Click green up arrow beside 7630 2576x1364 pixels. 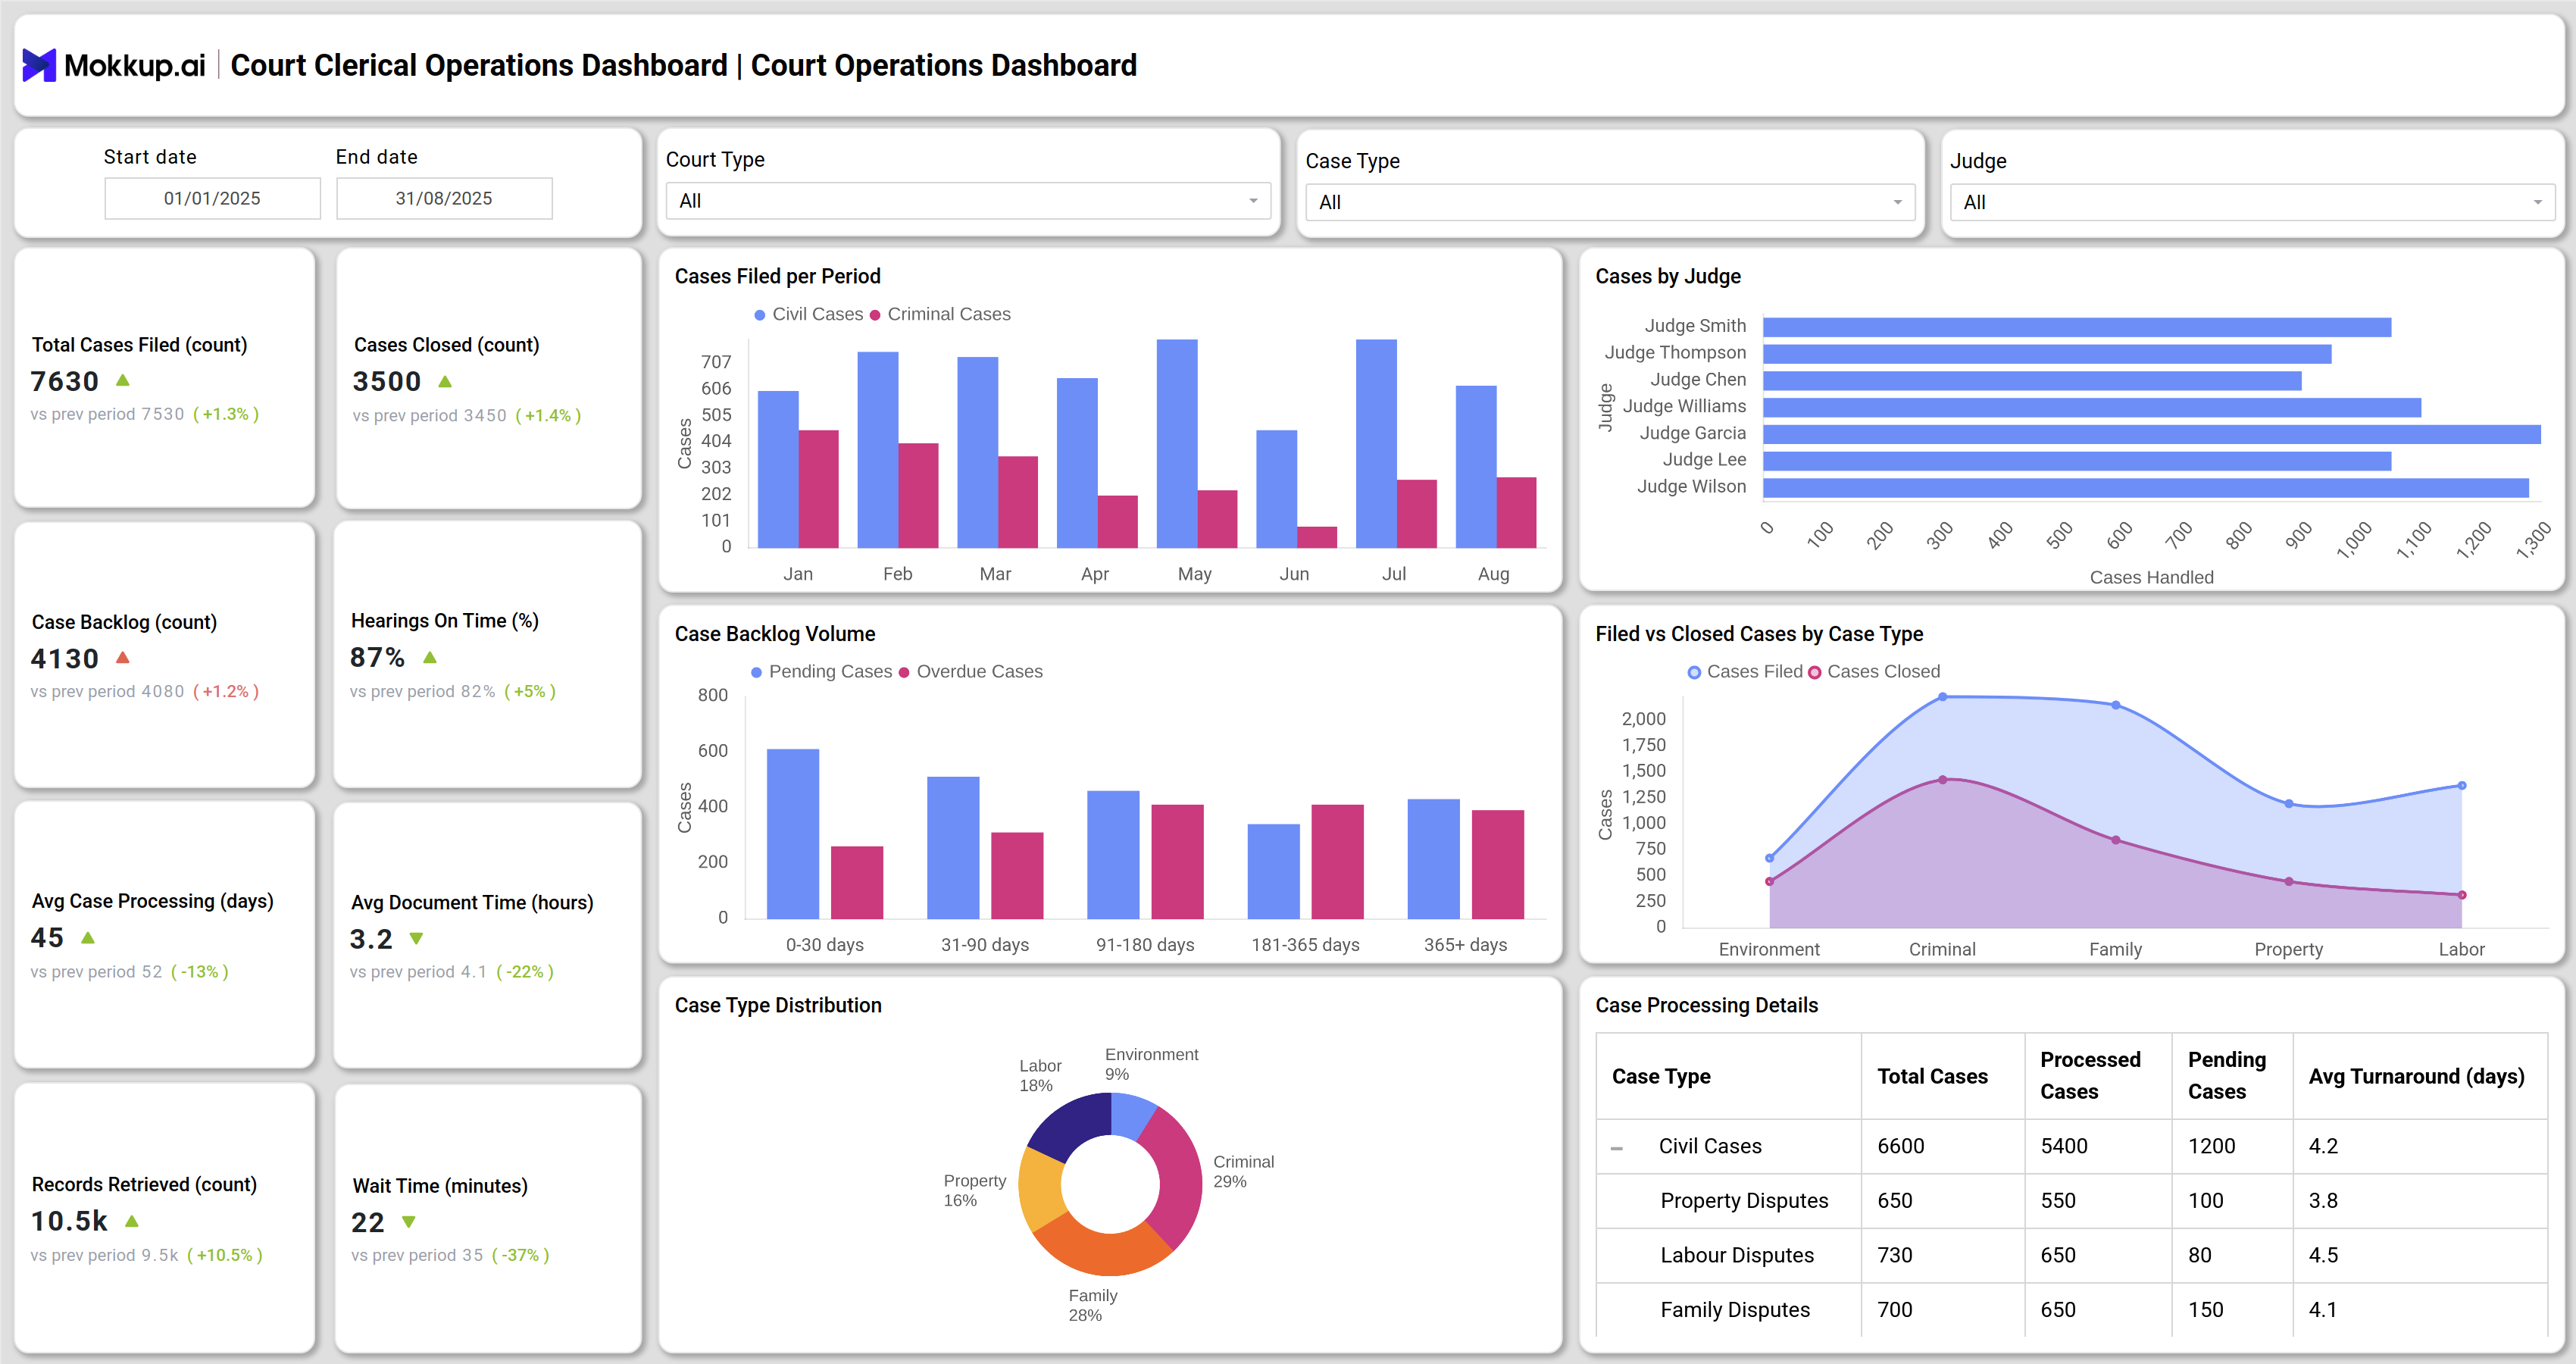pos(123,380)
